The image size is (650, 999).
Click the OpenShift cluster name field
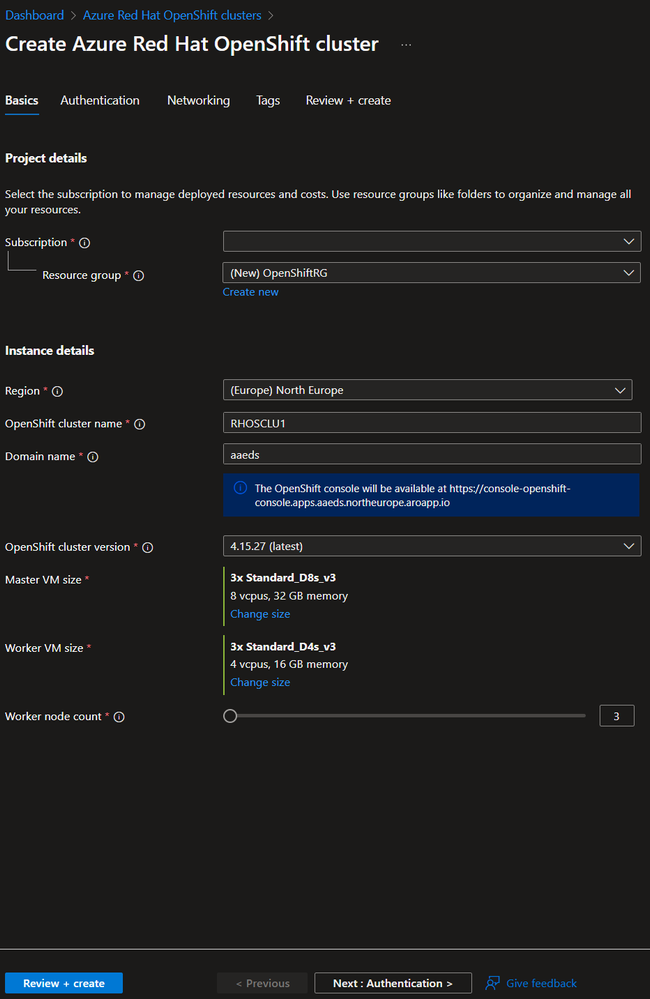(x=432, y=423)
